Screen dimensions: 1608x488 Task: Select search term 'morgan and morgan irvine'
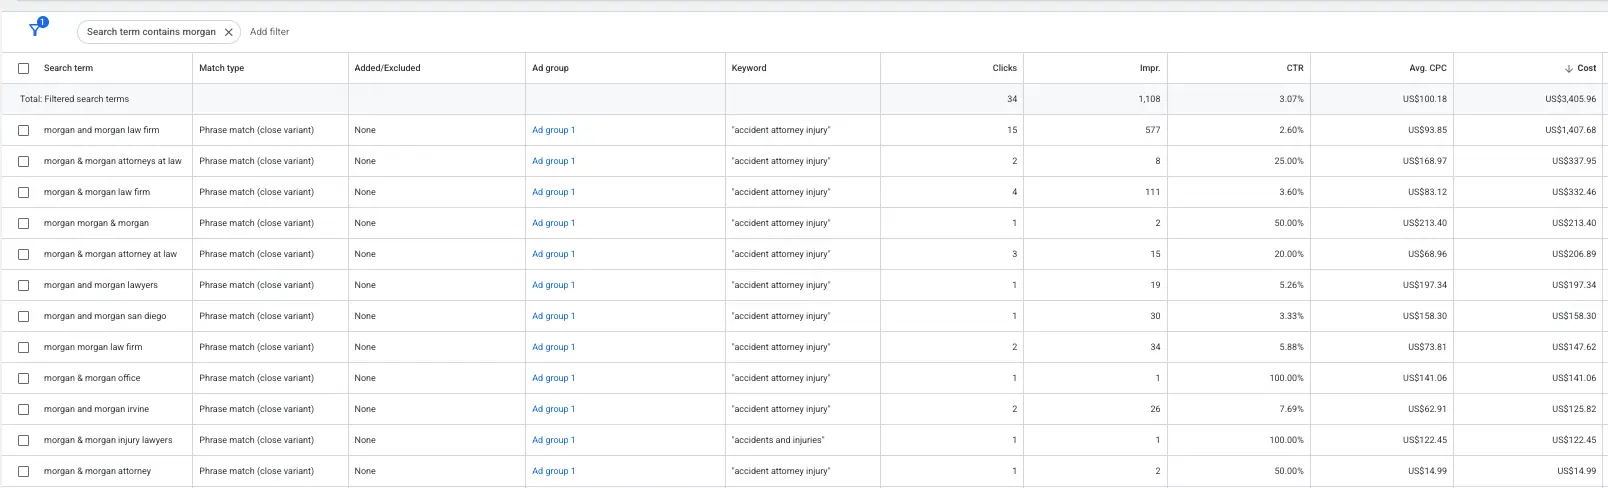(96, 409)
